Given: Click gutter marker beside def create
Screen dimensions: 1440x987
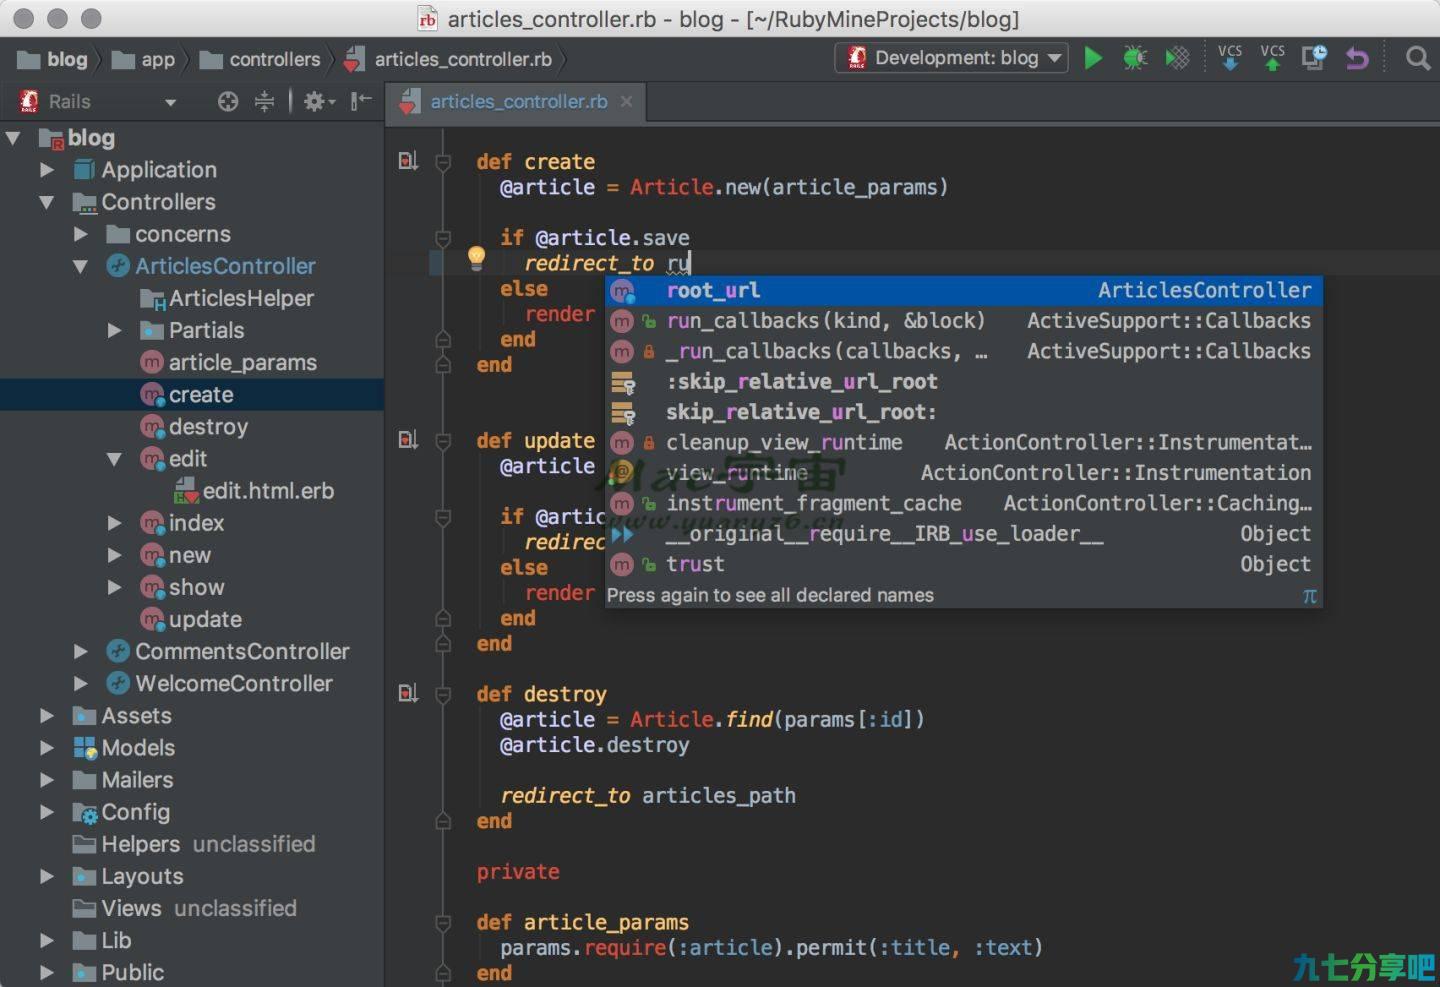Looking at the screenshot, I should tap(408, 161).
